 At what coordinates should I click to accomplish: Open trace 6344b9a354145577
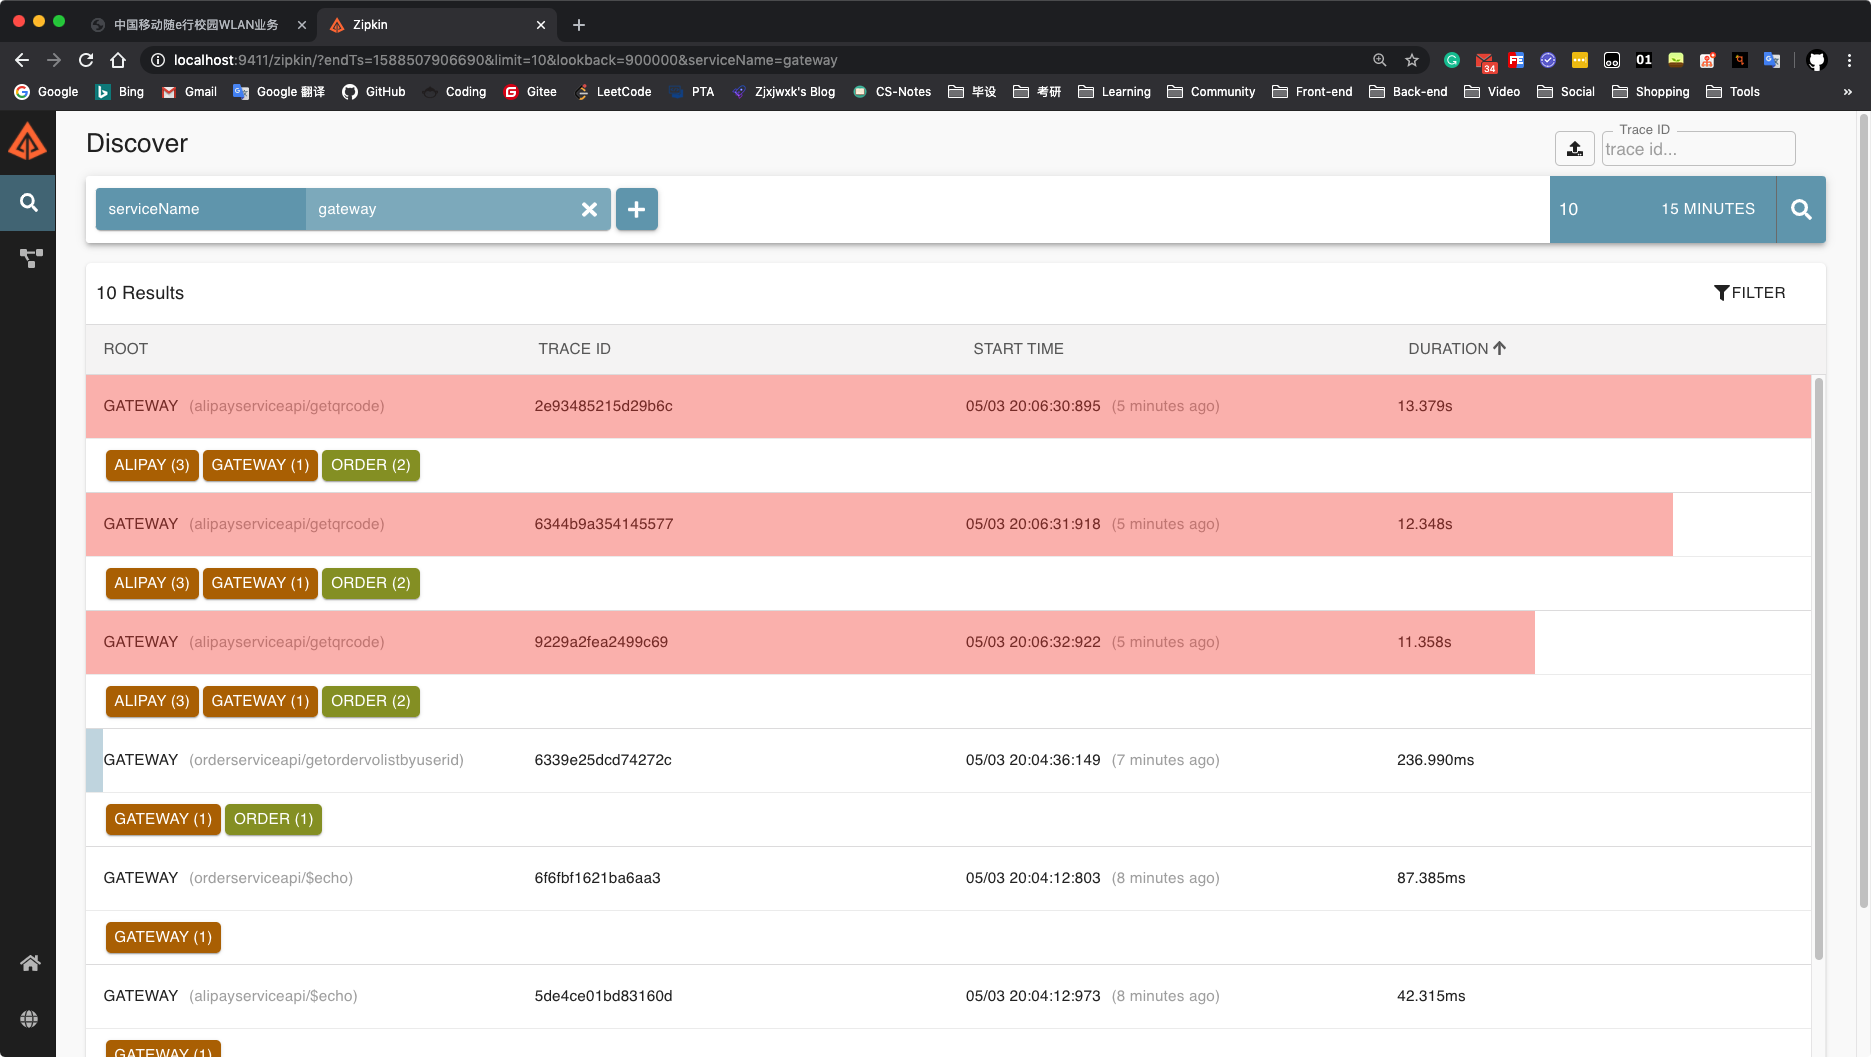coord(948,524)
